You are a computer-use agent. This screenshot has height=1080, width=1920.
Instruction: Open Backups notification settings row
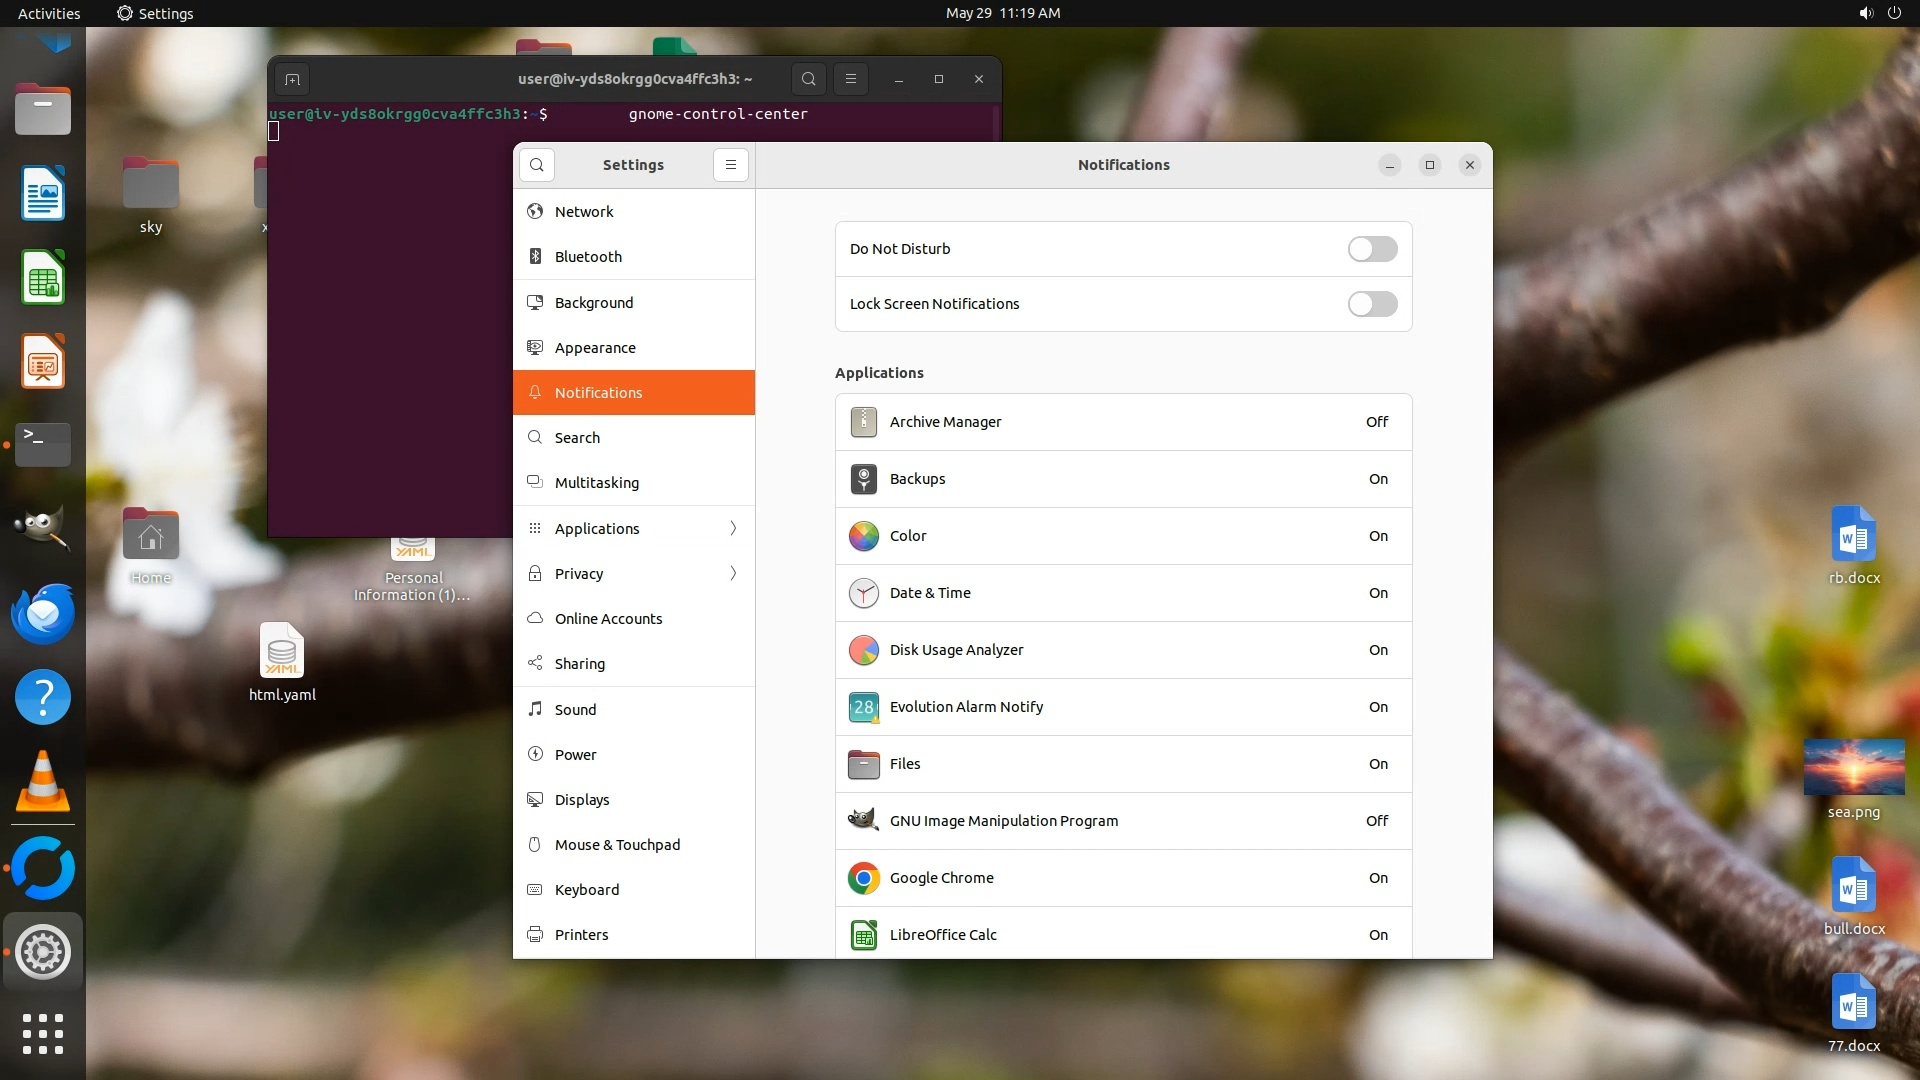click(x=1123, y=479)
